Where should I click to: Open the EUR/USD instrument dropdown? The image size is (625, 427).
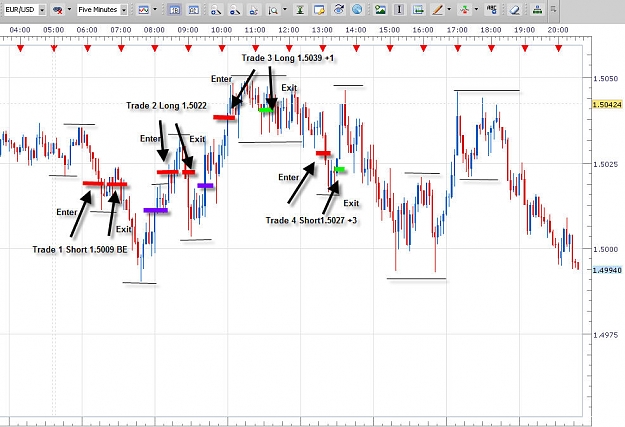pos(42,10)
